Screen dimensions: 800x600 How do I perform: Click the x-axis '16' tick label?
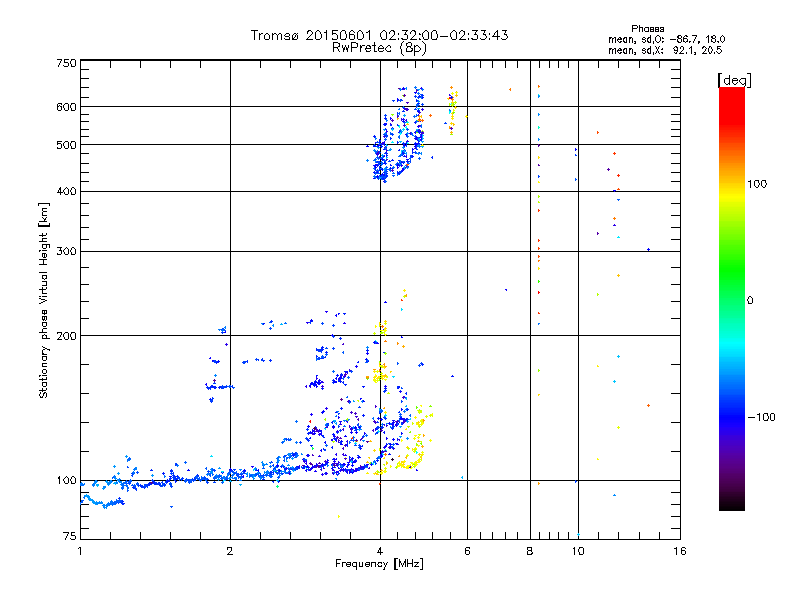click(x=680, y=551)
